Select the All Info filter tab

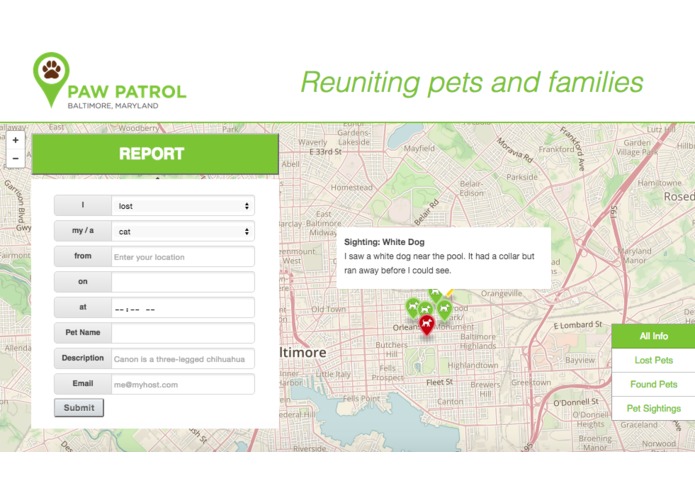pyautogui.click(x=653, y=336)
